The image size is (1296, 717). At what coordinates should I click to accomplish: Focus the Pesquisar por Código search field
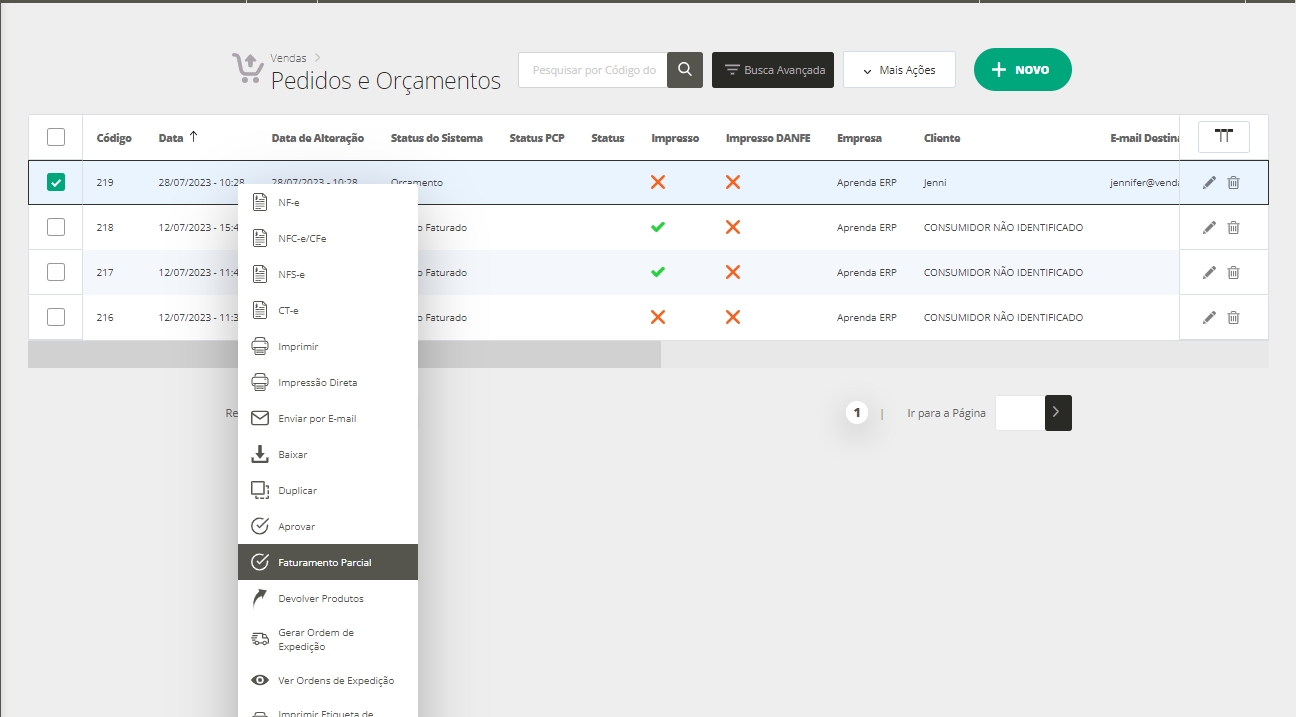[x=593, y=70]
